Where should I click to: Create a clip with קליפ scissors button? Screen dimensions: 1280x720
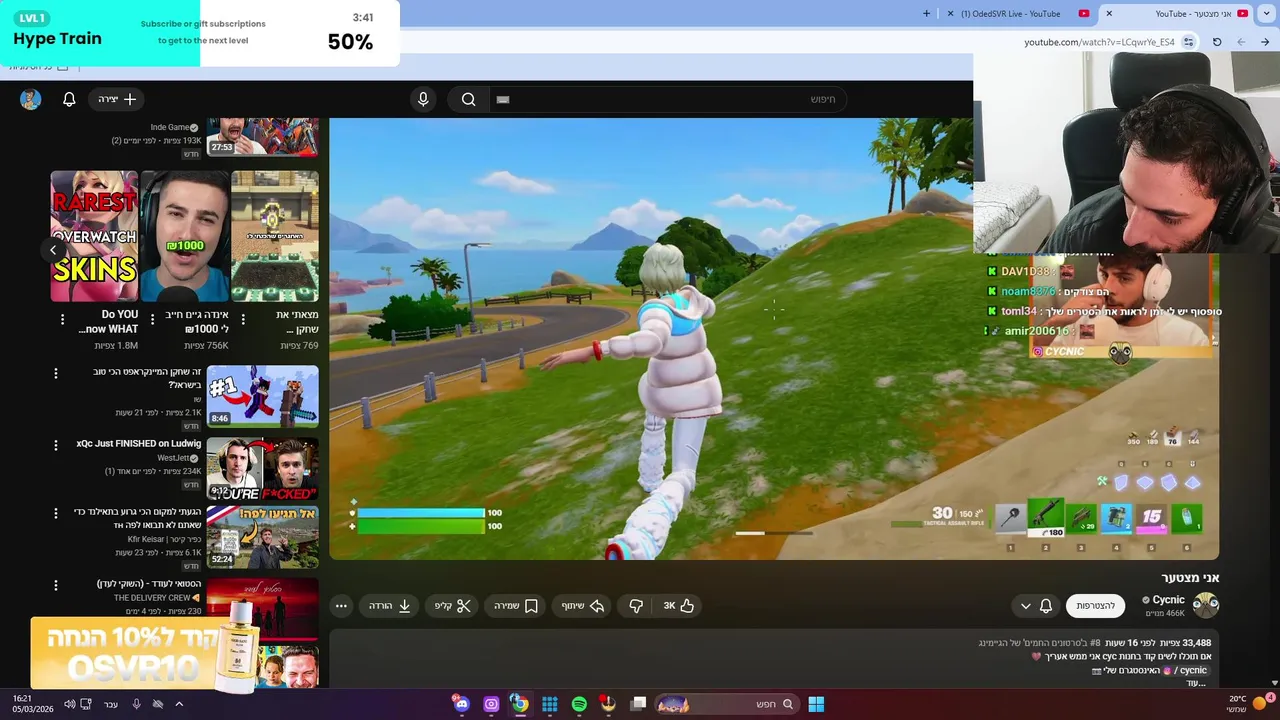[453, 606]
